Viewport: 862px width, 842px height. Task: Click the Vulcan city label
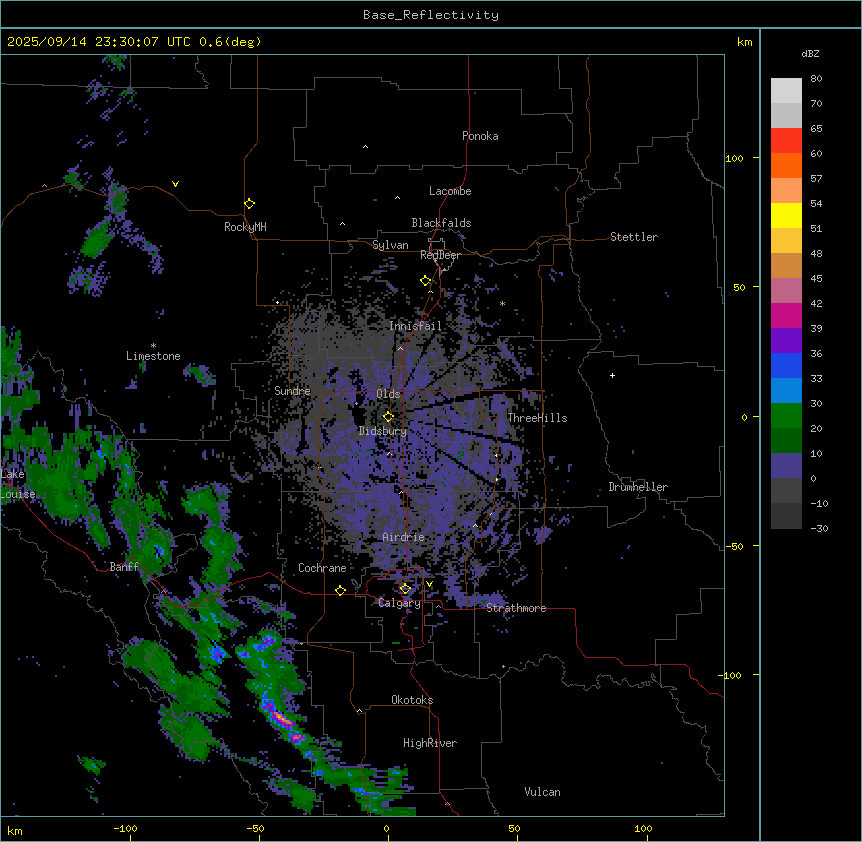tap(543, 792)
